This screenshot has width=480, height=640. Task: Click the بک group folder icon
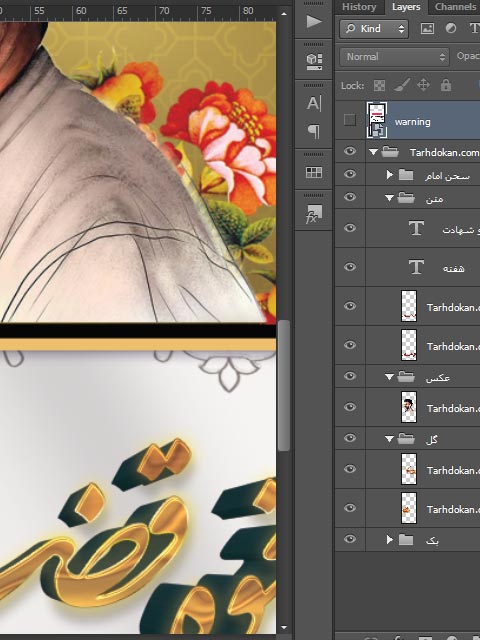click(x=406, y=540)
